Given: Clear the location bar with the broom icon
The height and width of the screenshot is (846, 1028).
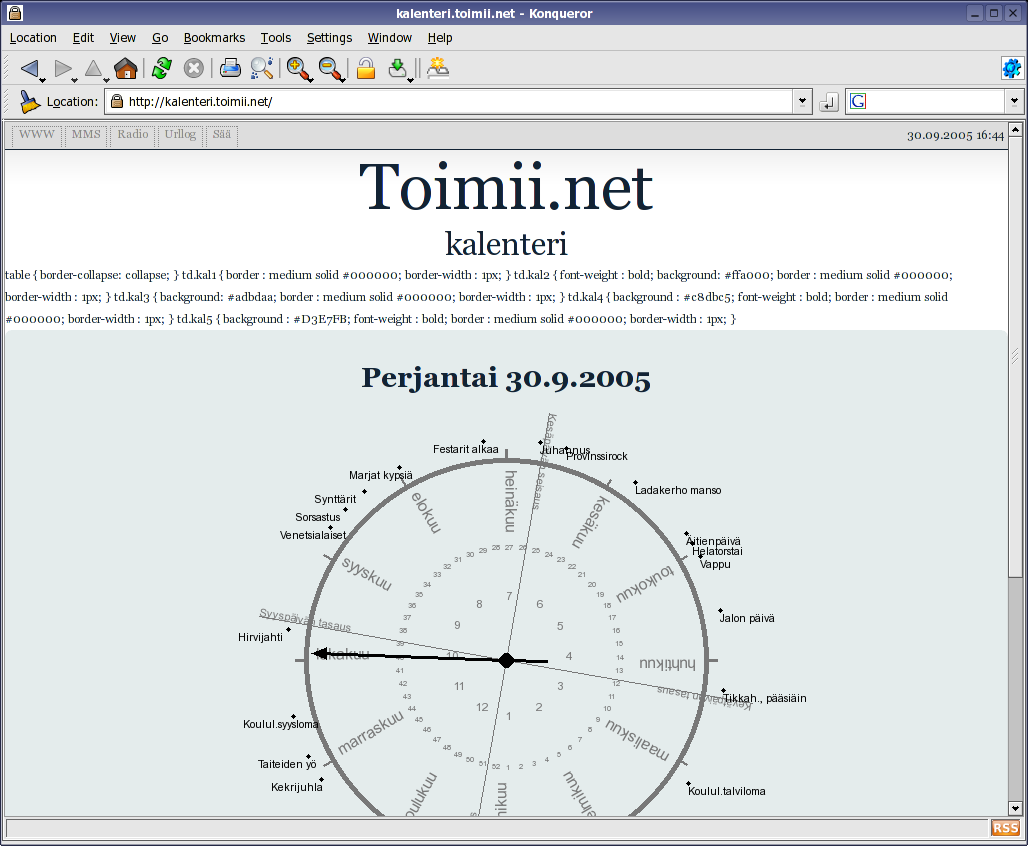Looking at the screenshot, I should click(x=29, y=102).
